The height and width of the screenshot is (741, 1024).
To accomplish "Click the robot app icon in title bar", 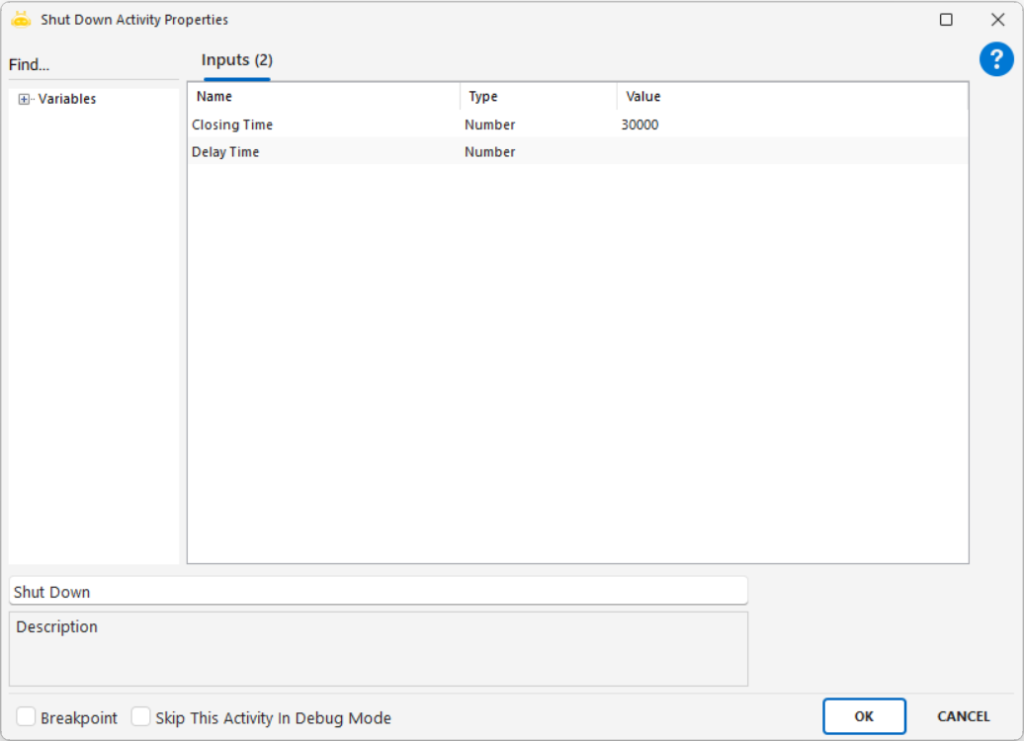I will pos(21,19).
